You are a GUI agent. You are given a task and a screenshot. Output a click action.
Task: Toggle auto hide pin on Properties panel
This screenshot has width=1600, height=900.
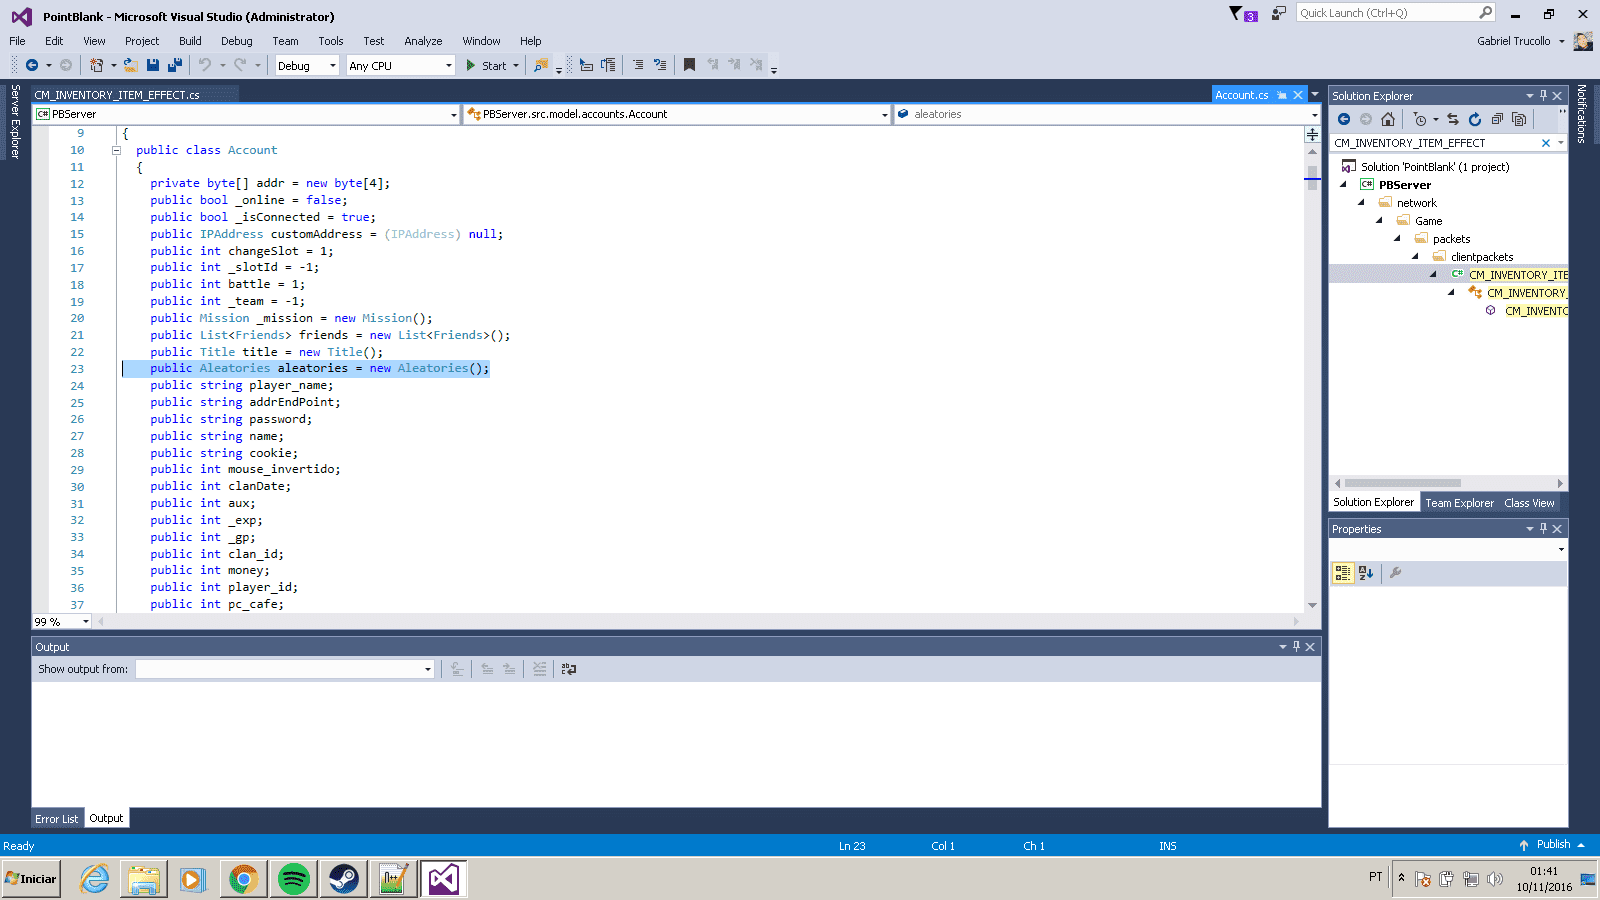(1543, 529)
